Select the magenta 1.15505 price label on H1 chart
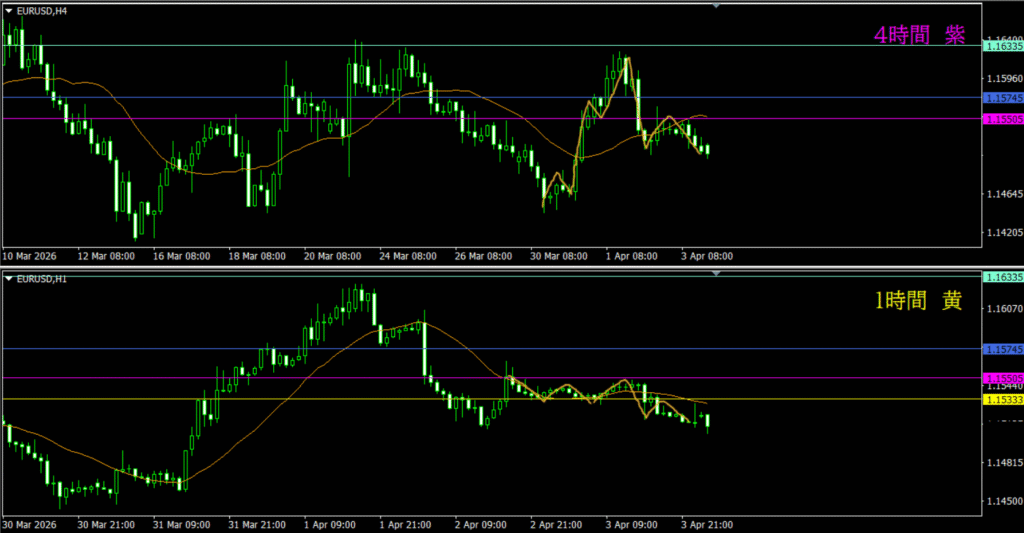Screen dimensions: 1024x533 pyautogui.click(x=1003, y=378)
